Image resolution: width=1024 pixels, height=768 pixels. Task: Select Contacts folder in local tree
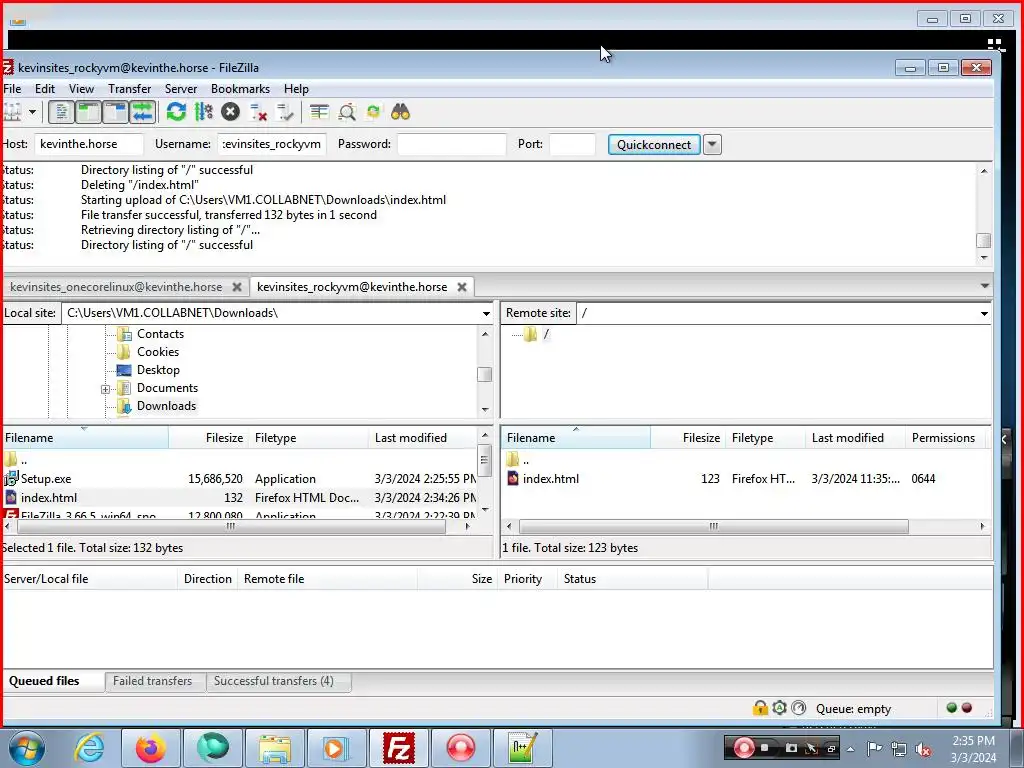(160, 334)
